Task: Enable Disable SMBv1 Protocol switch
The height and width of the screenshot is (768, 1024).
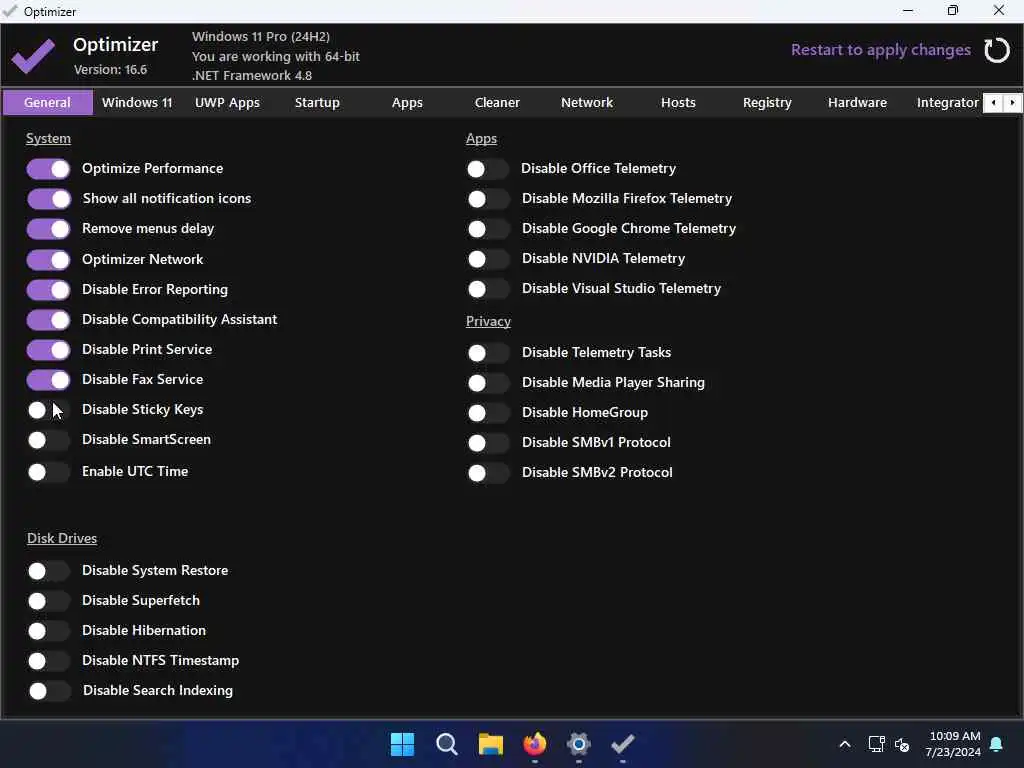Action: (488, 443)
